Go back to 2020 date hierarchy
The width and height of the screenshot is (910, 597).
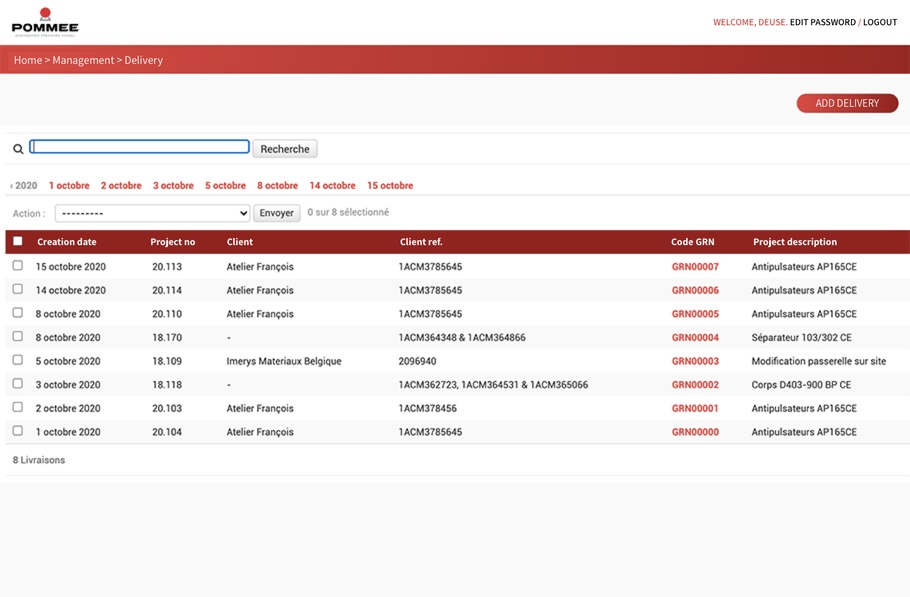[24, 186]
